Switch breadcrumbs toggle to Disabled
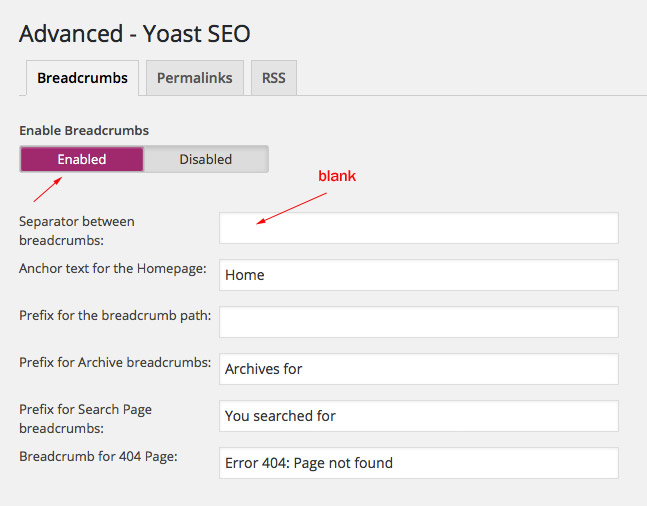 (x=205, y=159)
